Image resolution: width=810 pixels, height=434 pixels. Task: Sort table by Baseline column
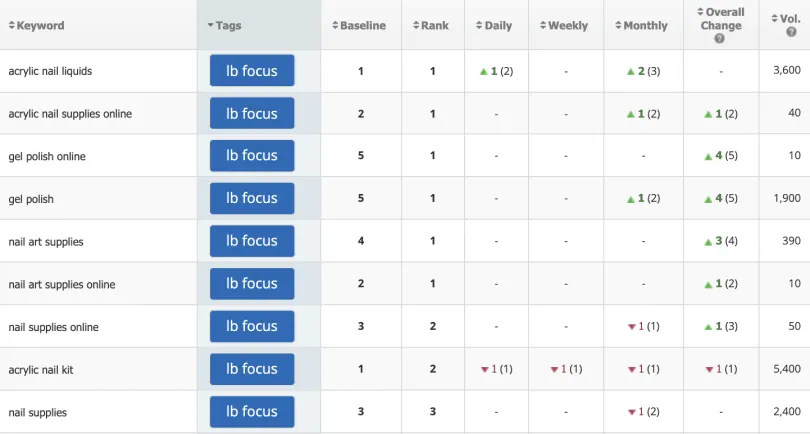coord(359,25)
